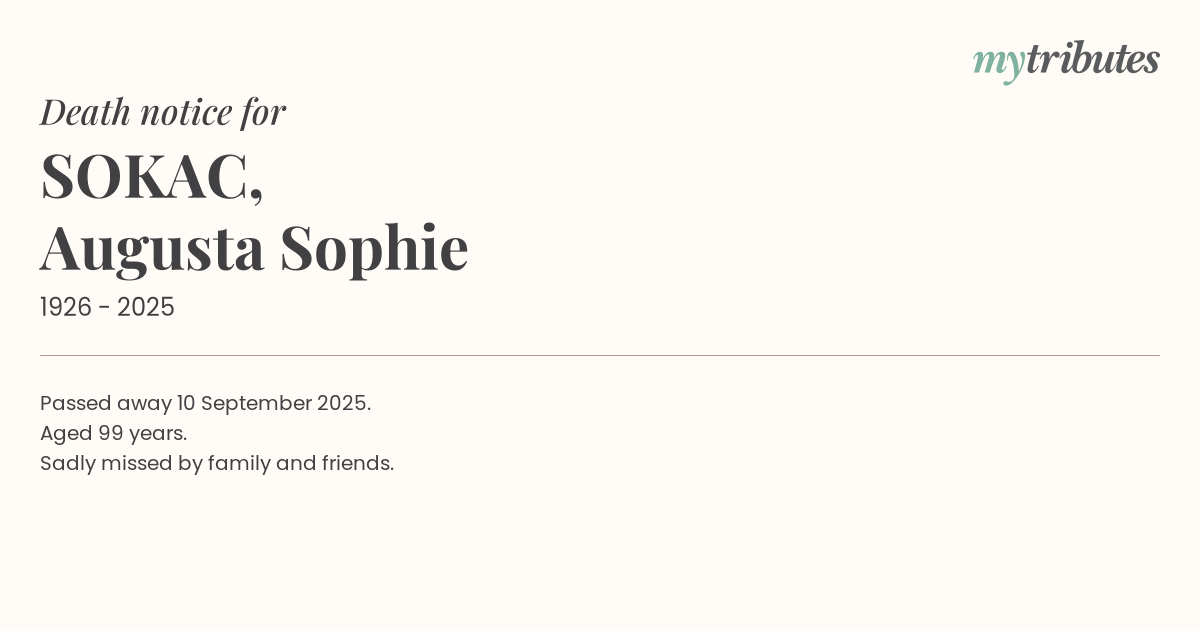Click the 10 in the passing date
This screenshot has width=1200, height=630.
pos(186,403)
